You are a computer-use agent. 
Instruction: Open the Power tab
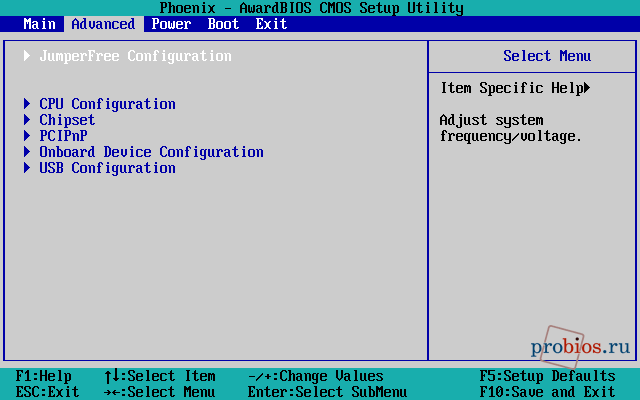[x=171, y=24]
